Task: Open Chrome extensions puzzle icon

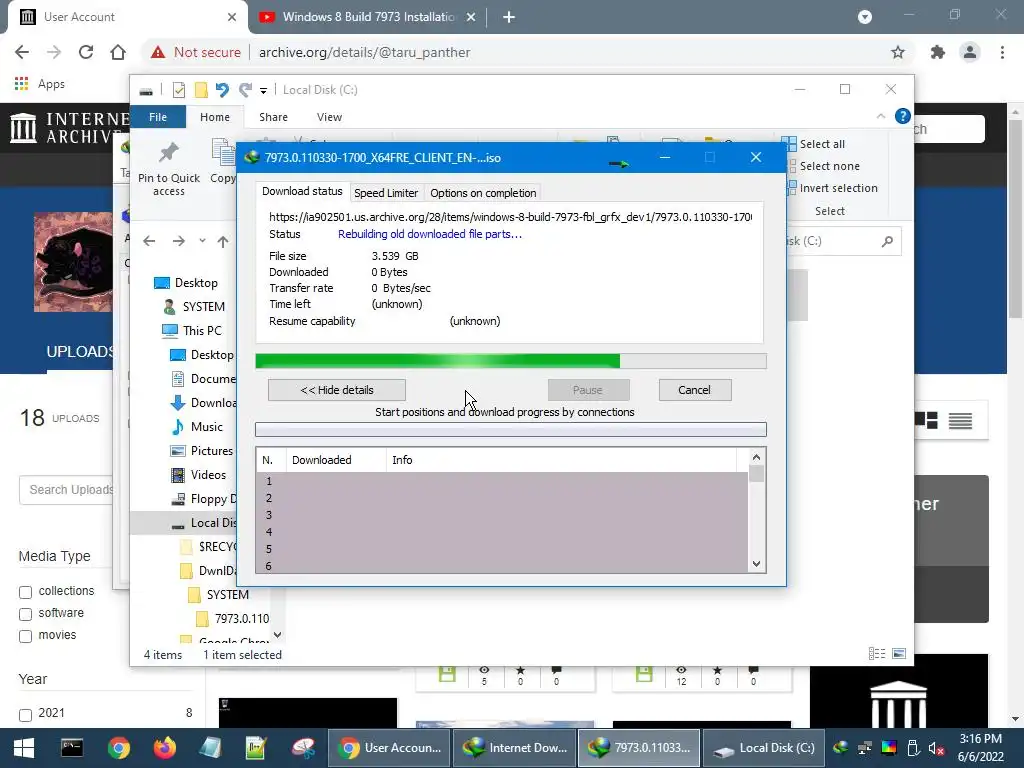Action: tap(938, 52)
